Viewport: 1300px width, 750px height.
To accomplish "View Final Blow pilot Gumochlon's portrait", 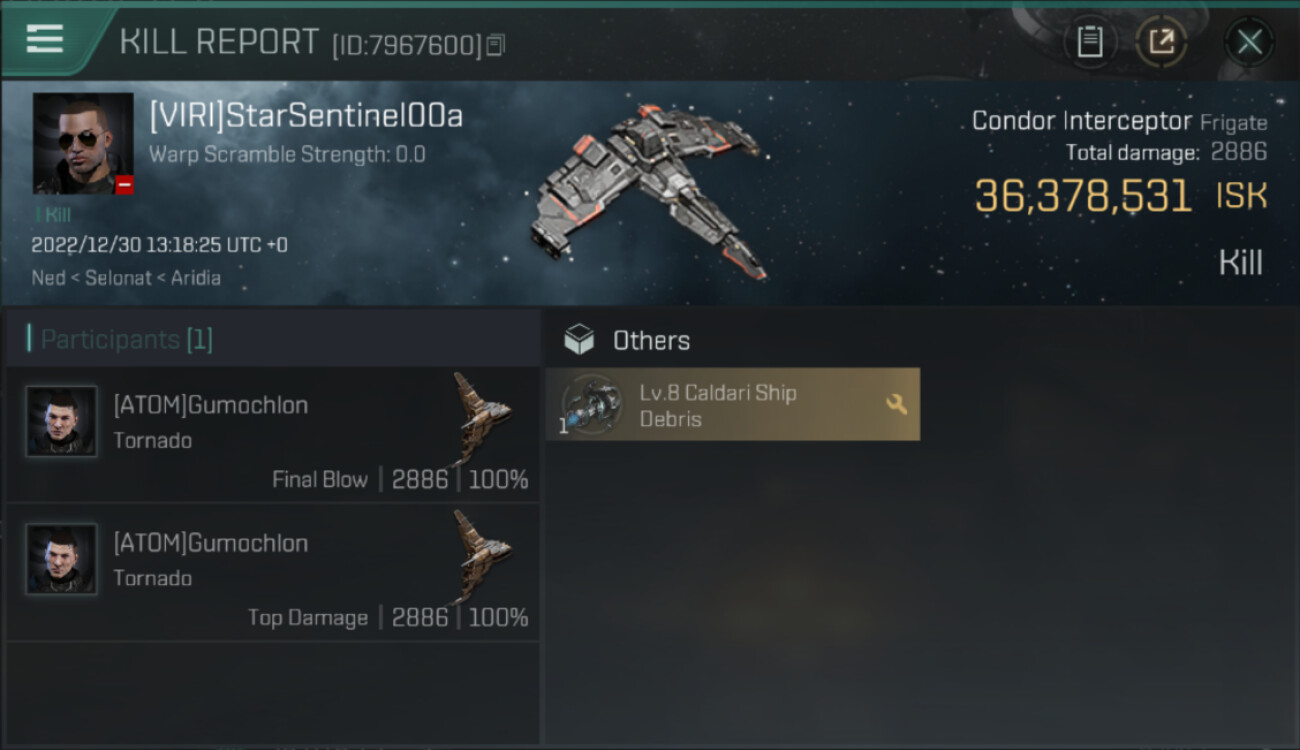I will [61, 421].
